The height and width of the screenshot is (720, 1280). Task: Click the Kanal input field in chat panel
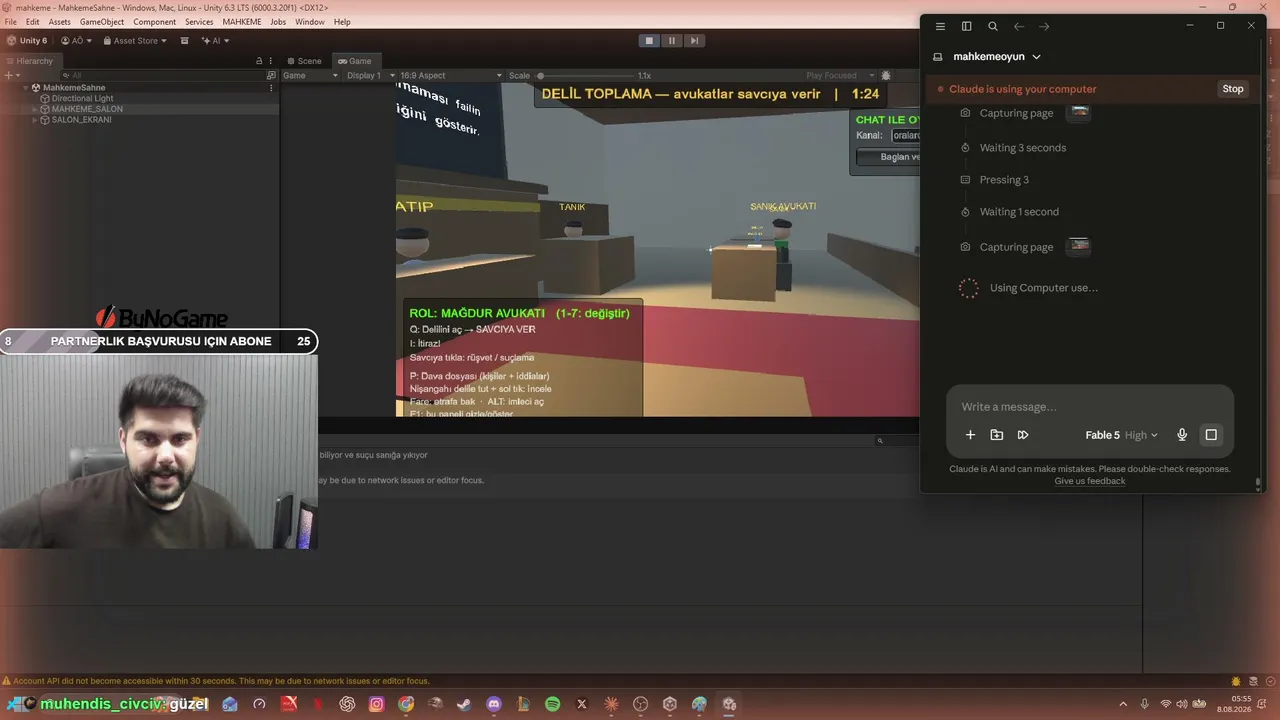[x=905, y=135]
